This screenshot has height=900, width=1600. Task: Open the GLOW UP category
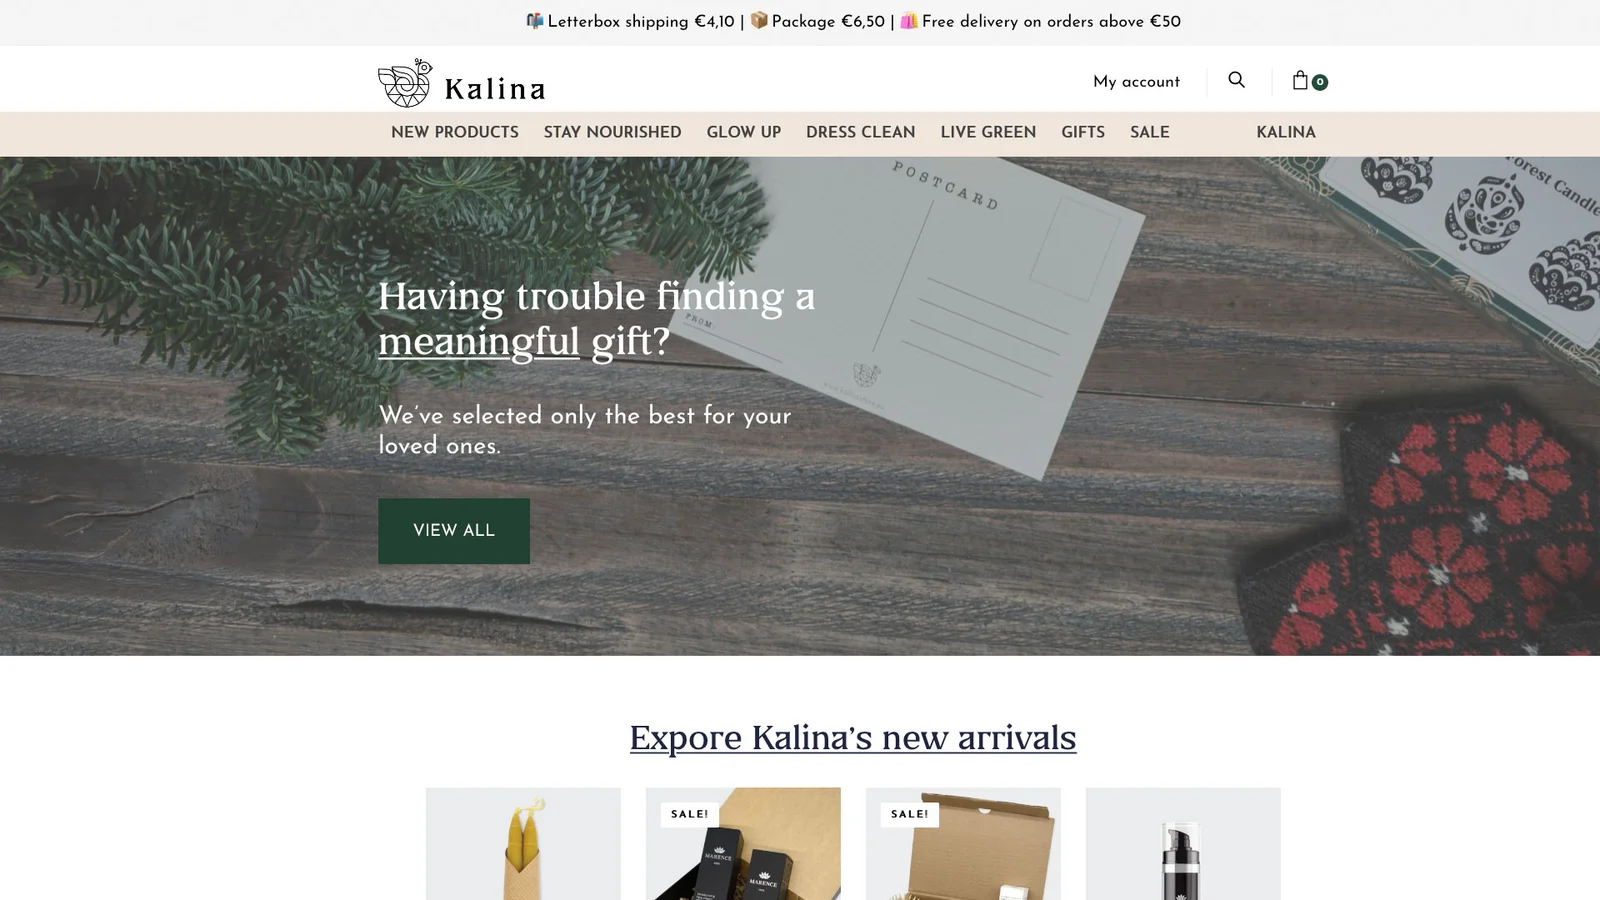743,132
